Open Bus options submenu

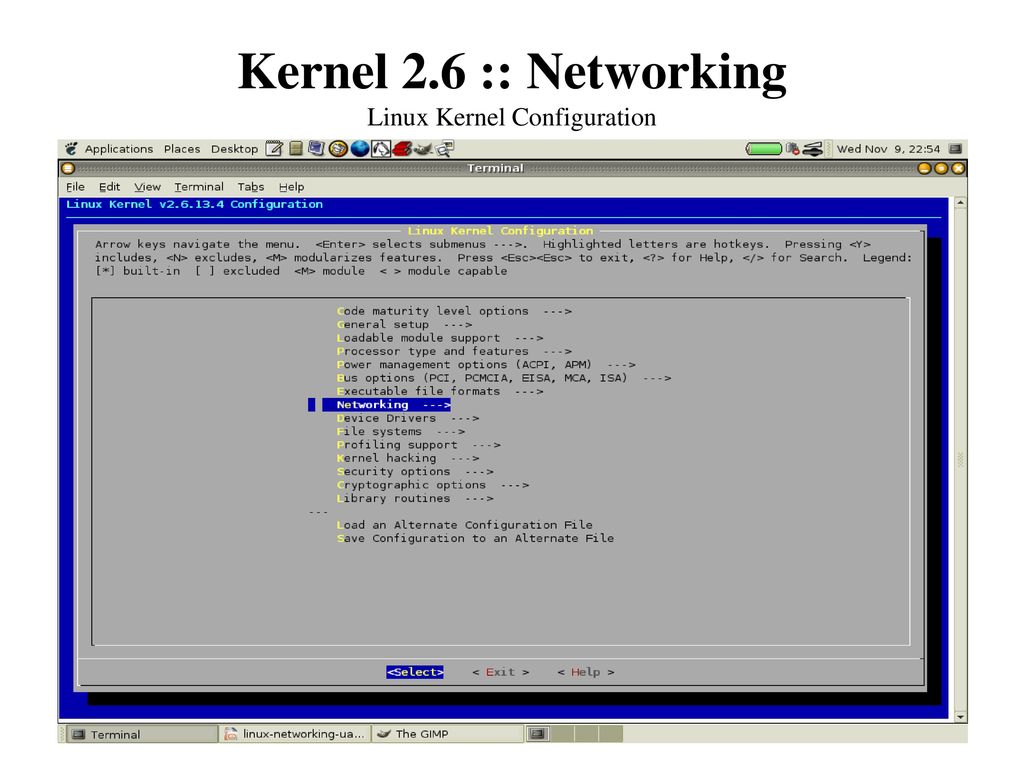504,378
